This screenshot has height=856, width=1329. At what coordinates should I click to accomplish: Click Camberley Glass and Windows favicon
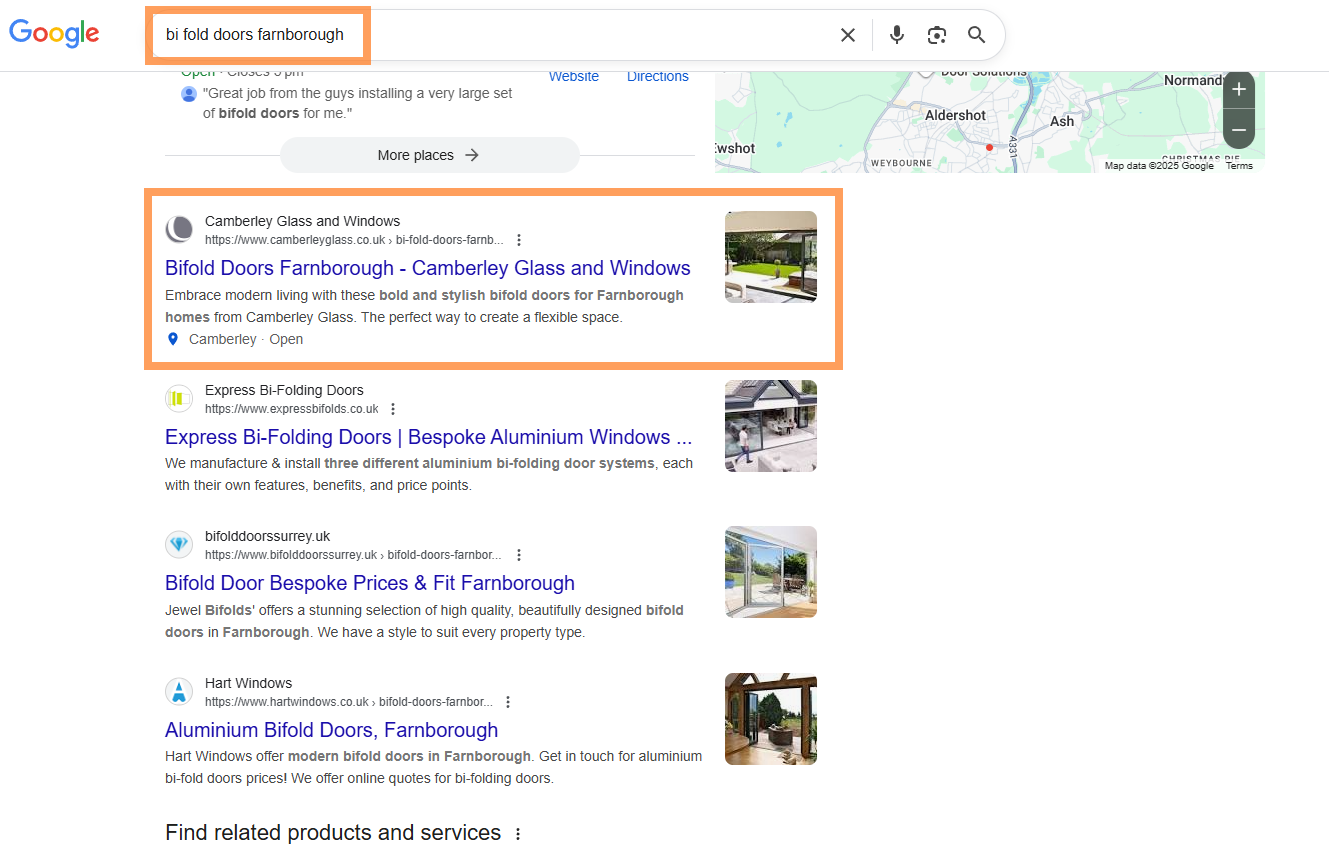click(x=179, y=229)
